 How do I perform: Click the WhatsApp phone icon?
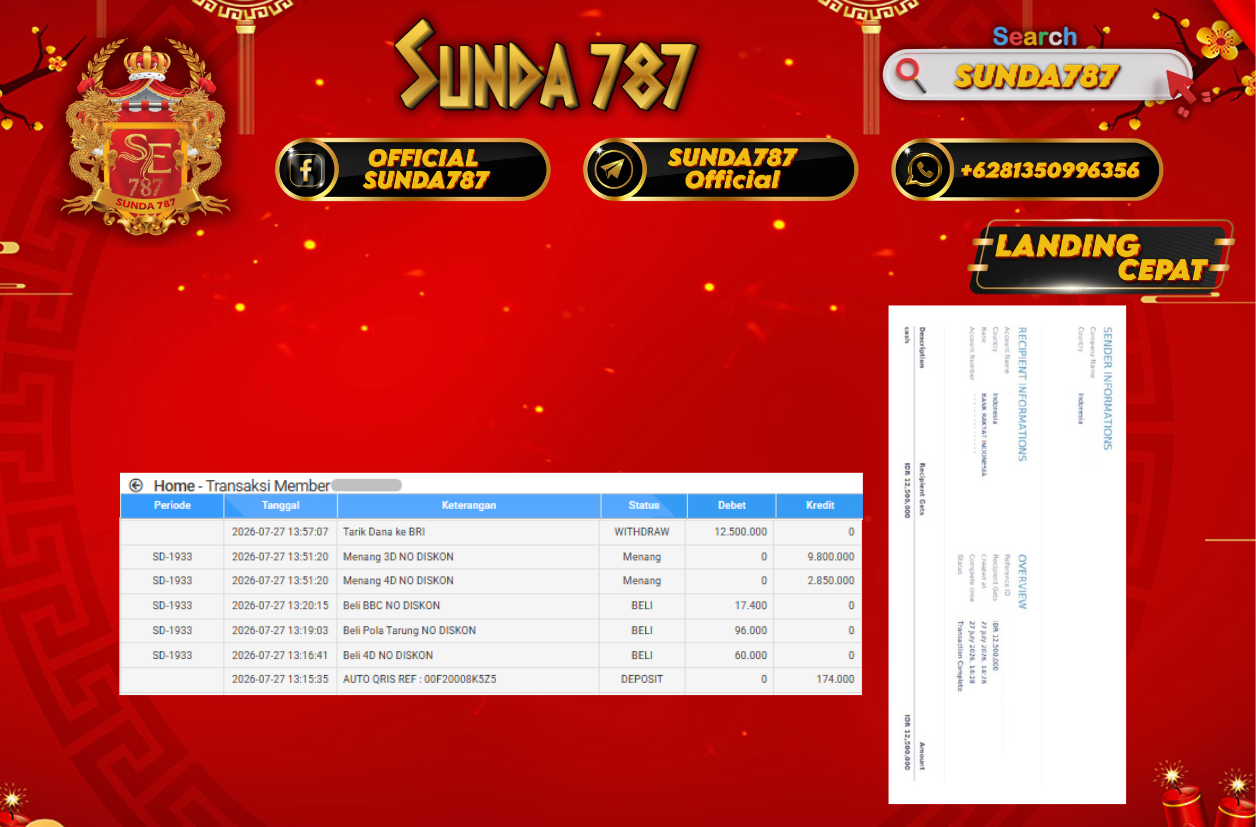click(x=922, y=169)
